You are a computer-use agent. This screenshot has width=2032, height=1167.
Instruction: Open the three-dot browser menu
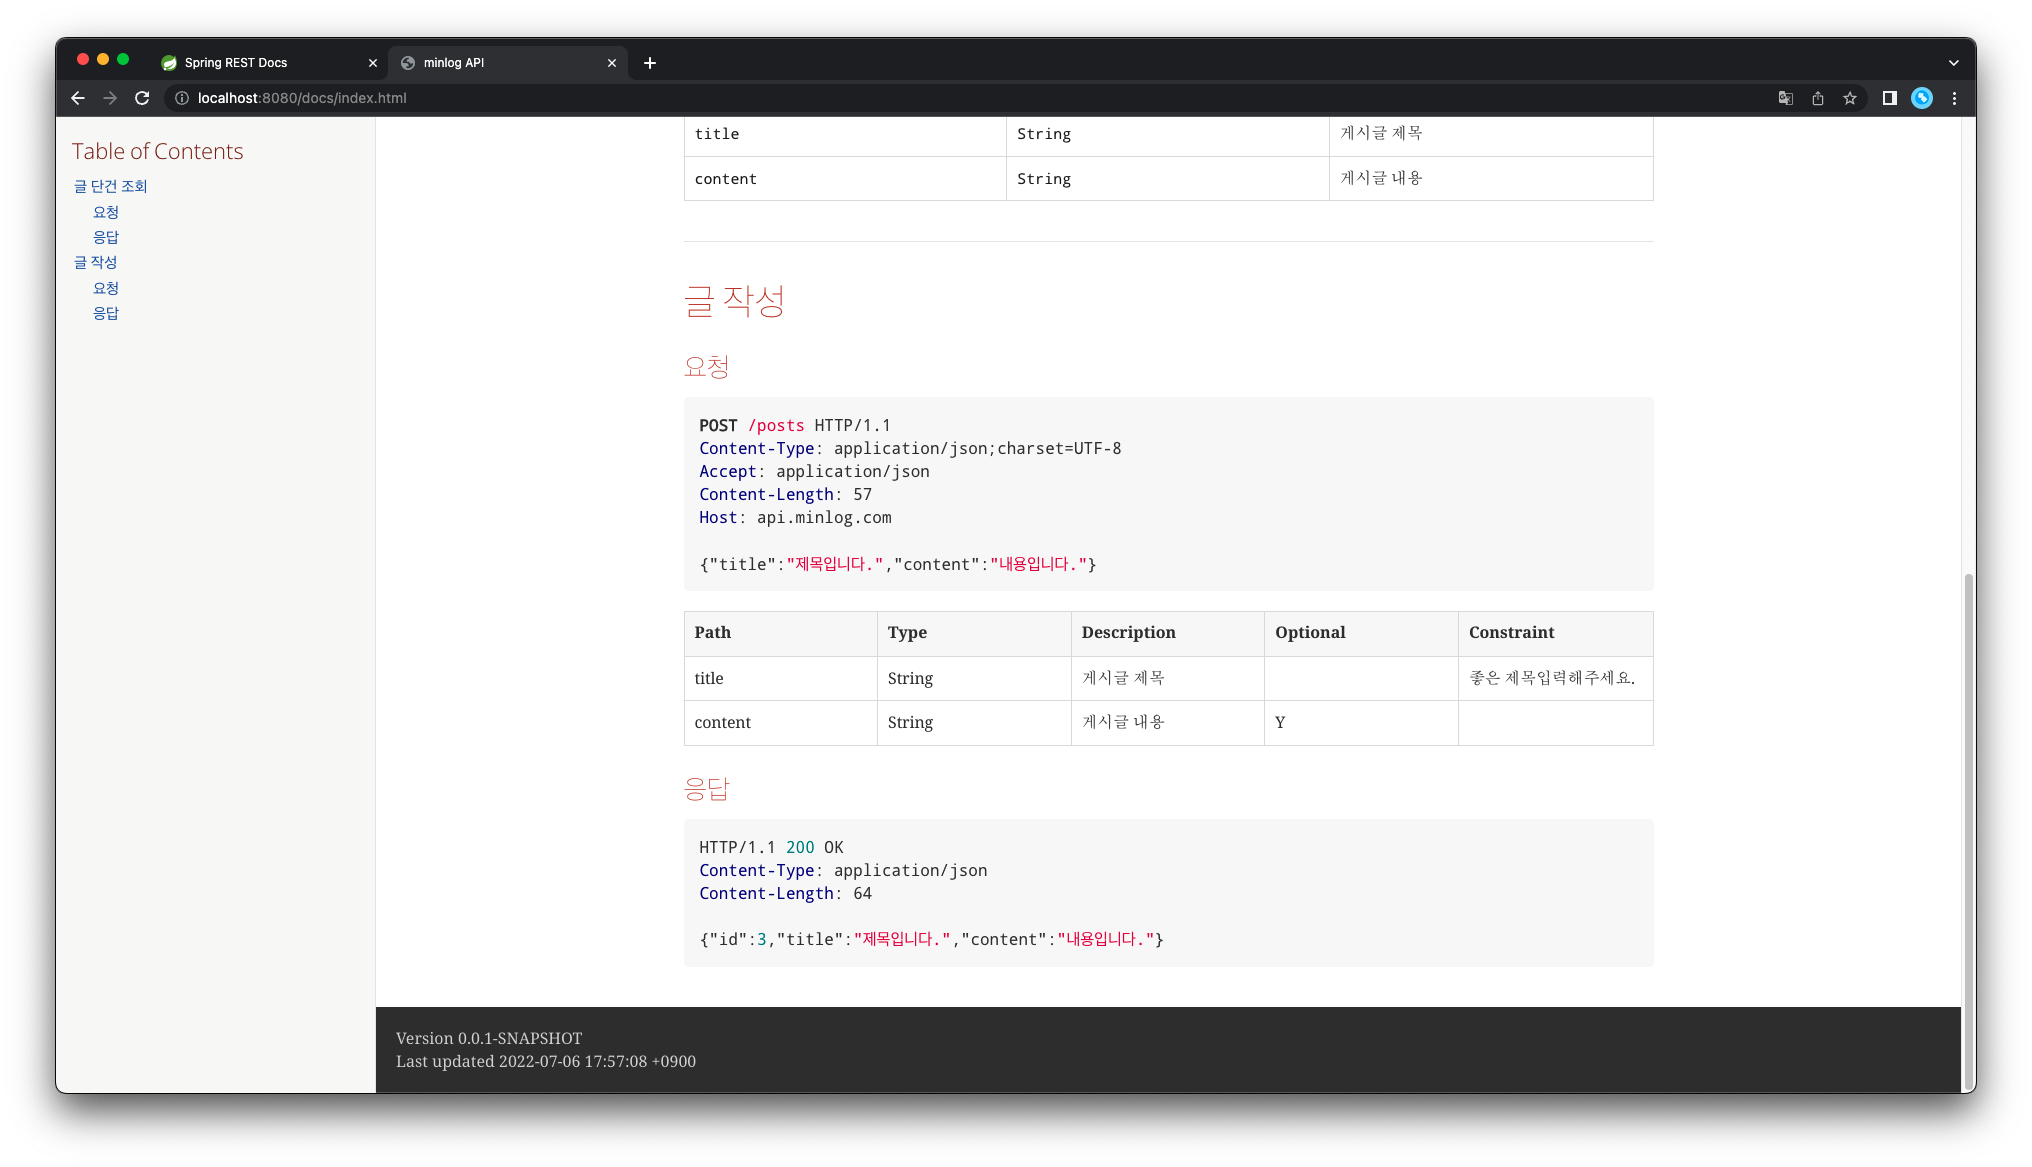tap(1955, 98)
